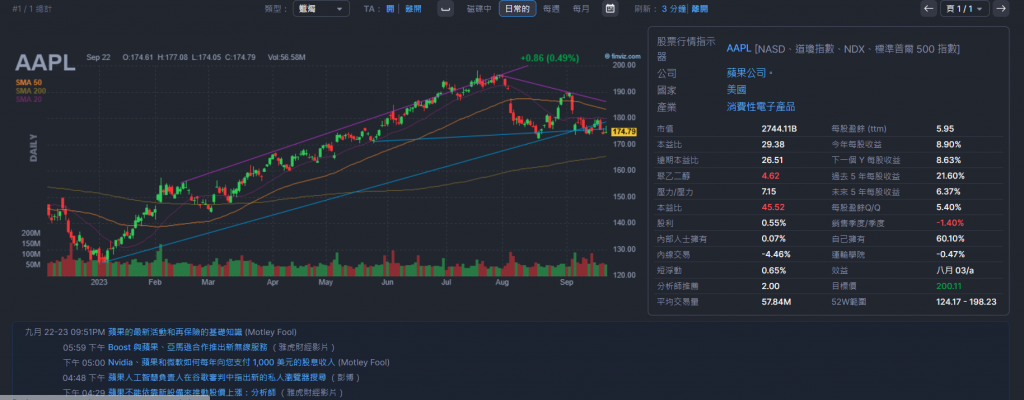This screenshot has width=1024, height=400.
Task: Turn off auto refresh next to 3 分鐘
Action: 699,8
